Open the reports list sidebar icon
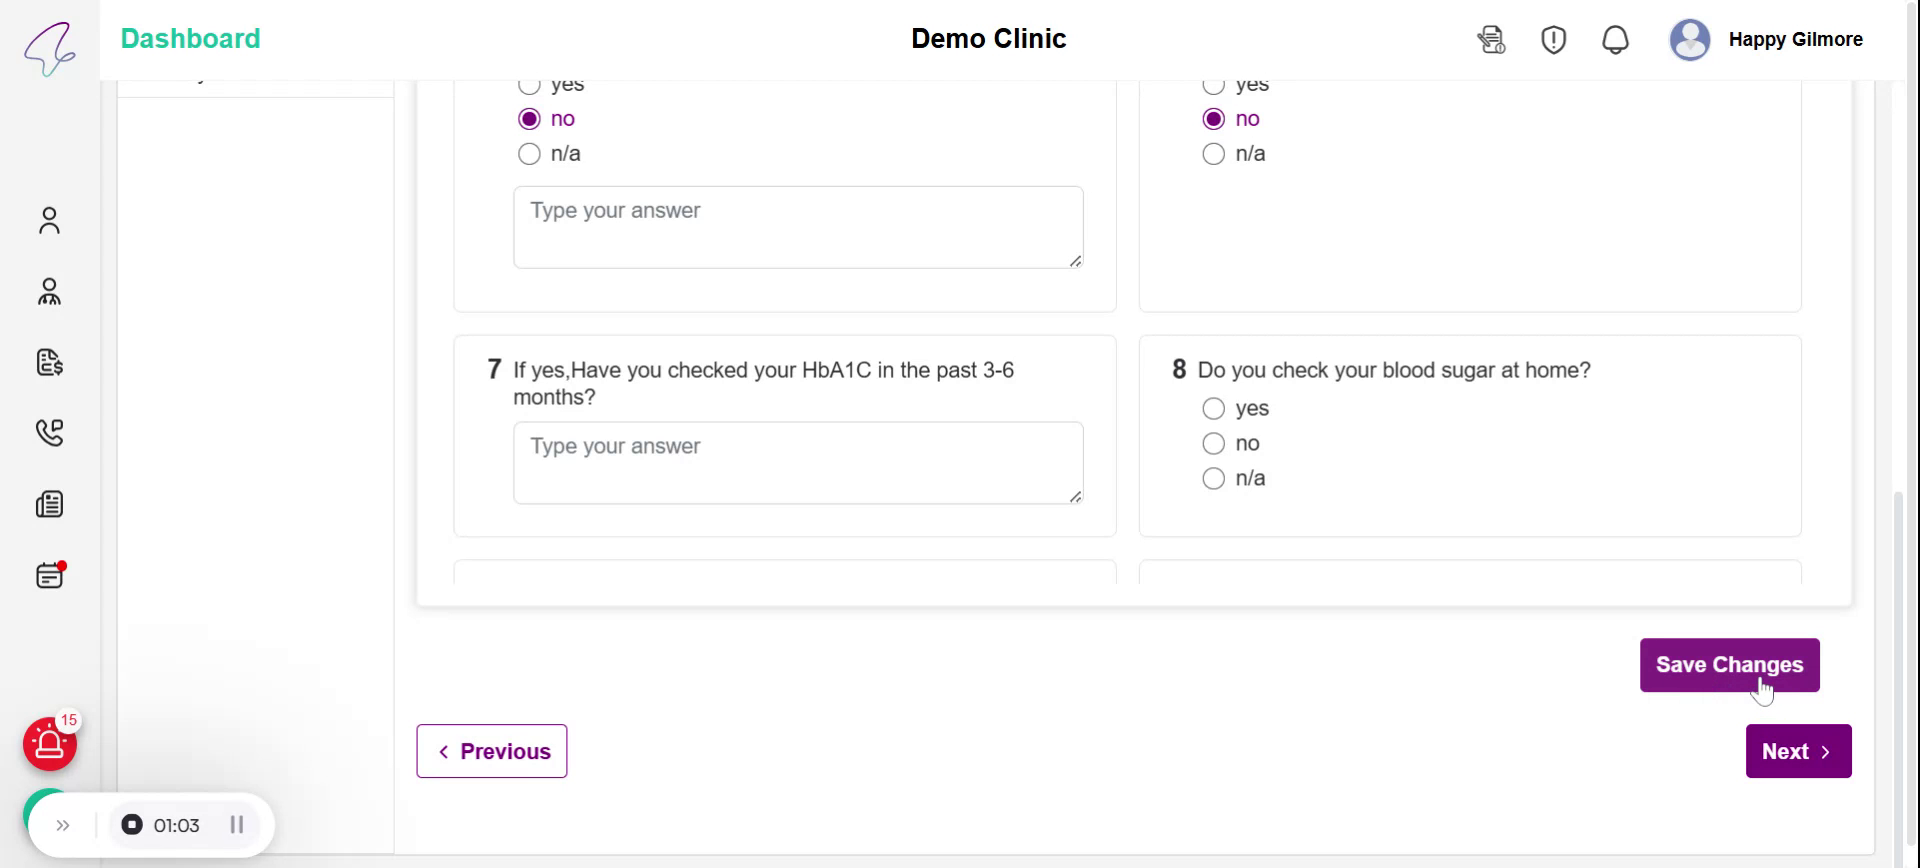This screenshot has width=1920, height=868. pos(49,504)
